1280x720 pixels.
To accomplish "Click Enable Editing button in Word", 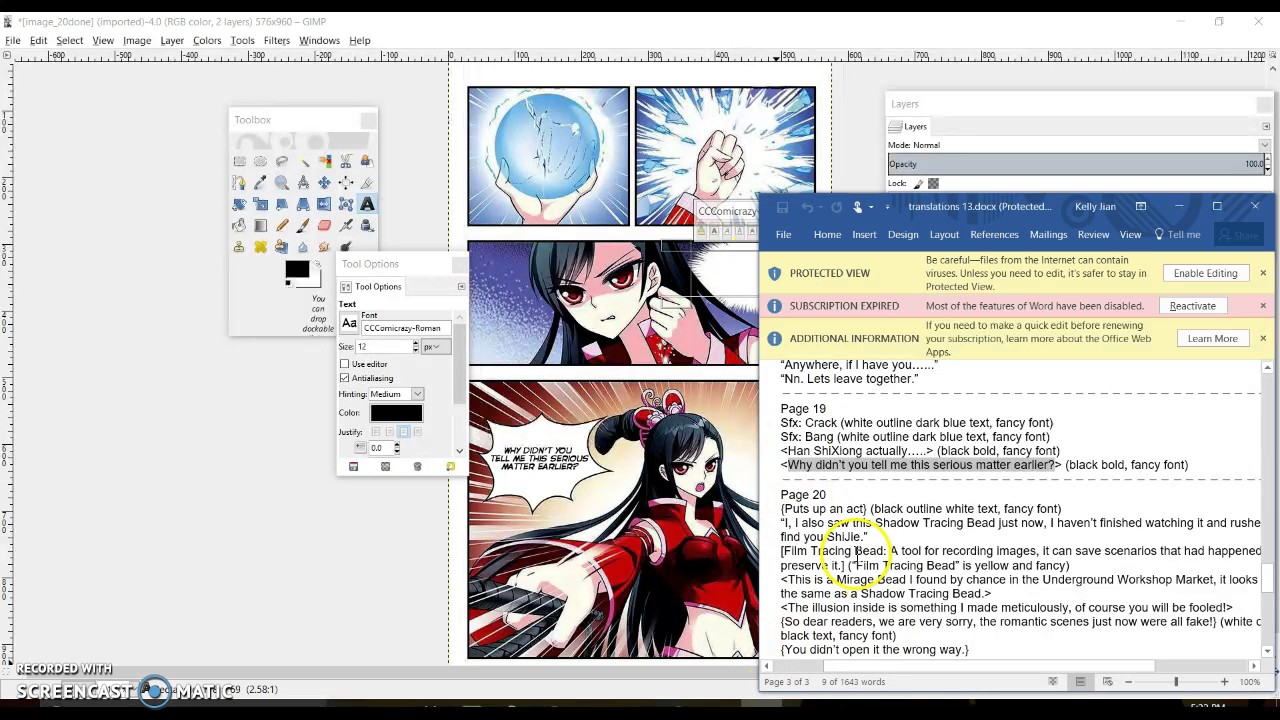I will click(1205, 273).
